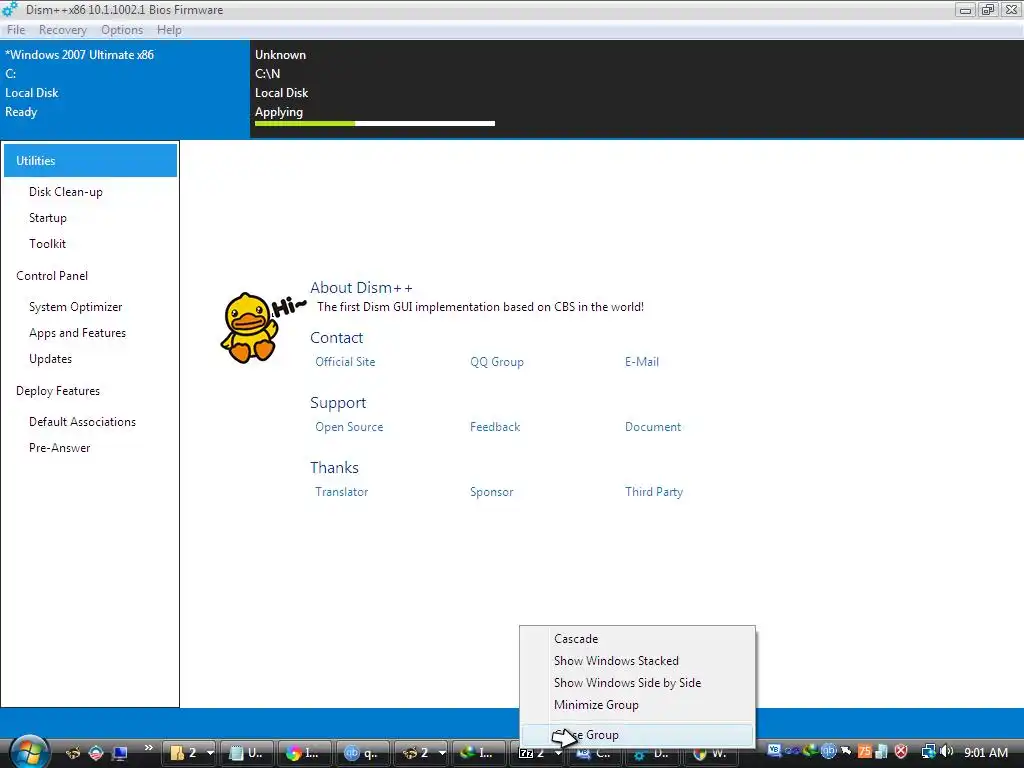Choose Cascade from the context menu
The image size is (1024, 768).
(x=637, y=639)
